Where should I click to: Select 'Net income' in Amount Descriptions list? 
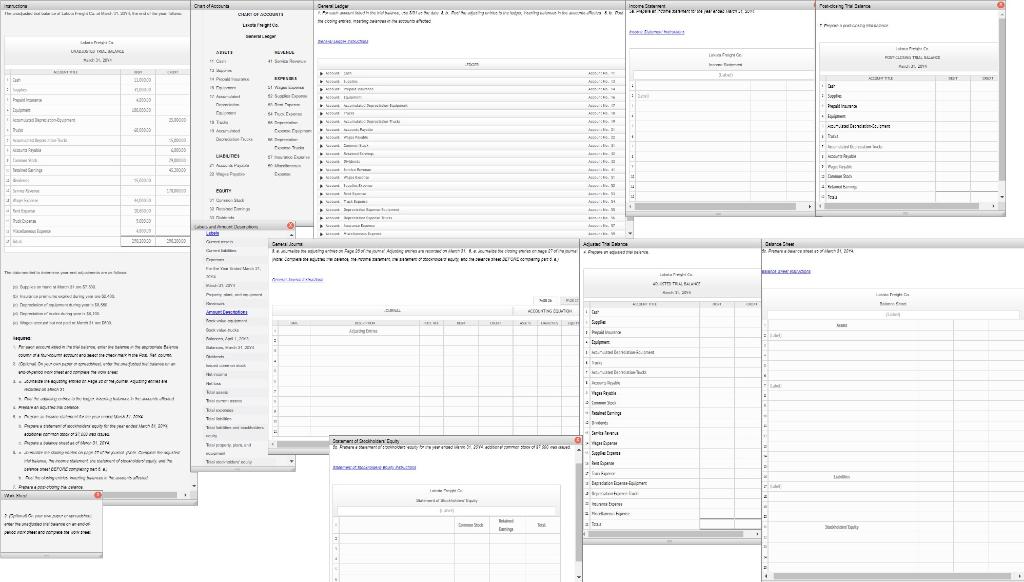click(217, 375)
